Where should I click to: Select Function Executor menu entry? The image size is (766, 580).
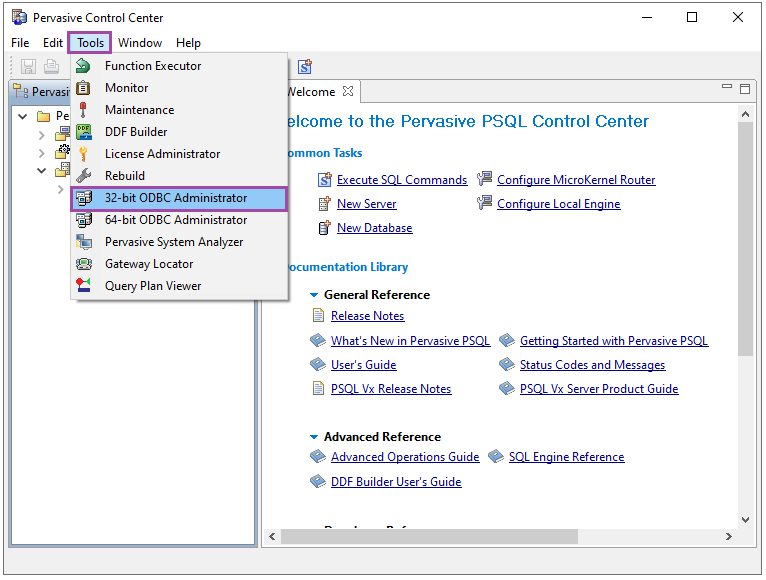point(179,65)
